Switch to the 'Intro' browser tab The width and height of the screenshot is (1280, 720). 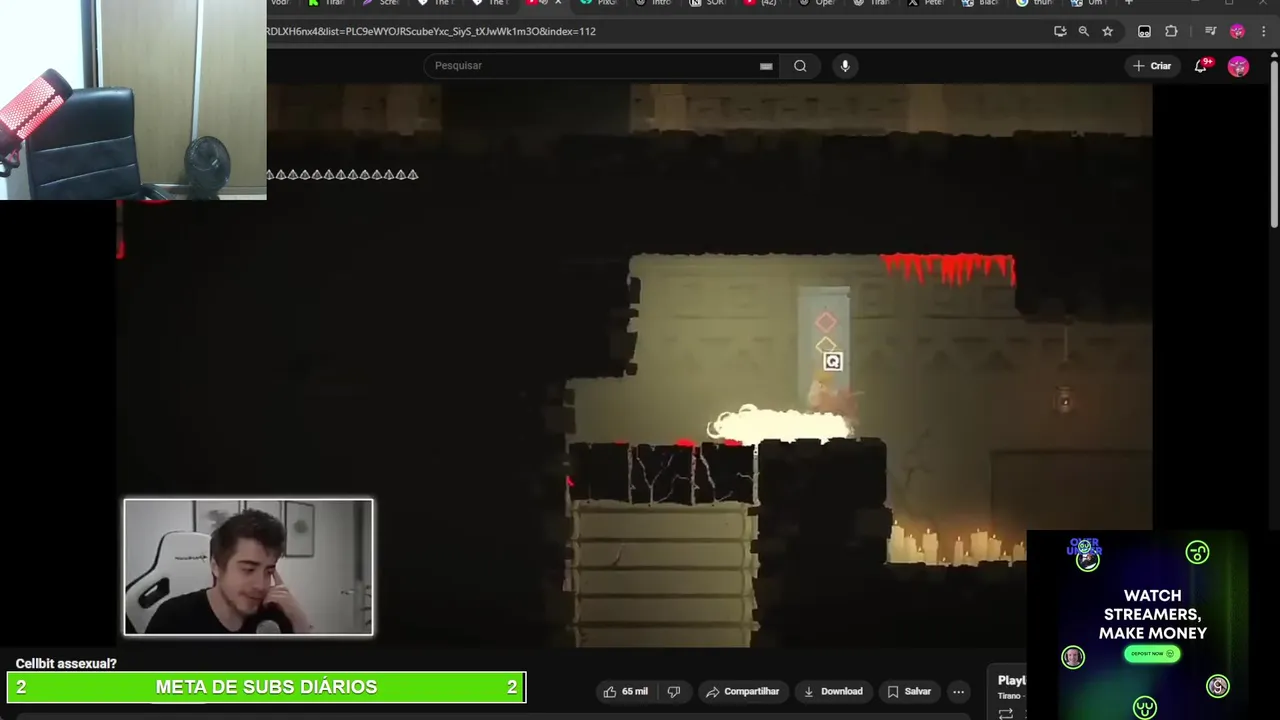pos(653,3)
